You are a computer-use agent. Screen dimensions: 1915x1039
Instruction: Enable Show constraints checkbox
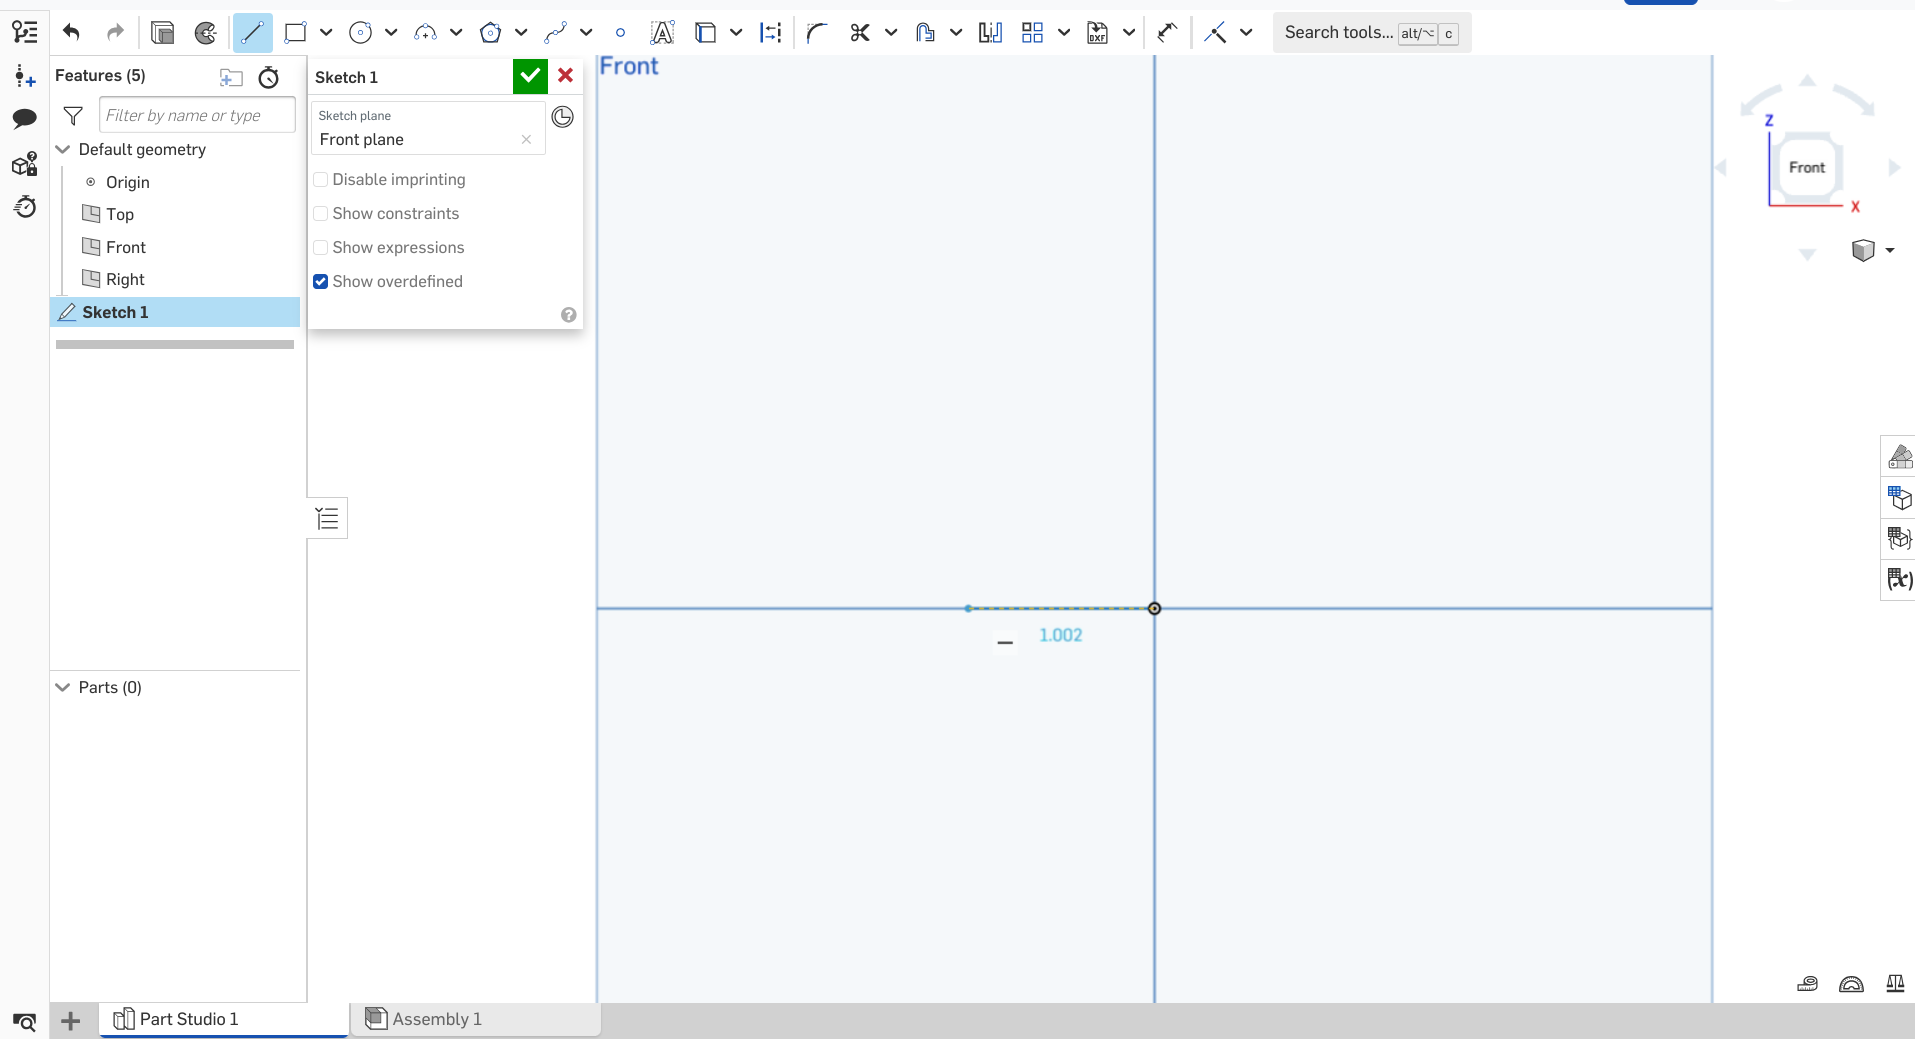click(x=321, y=214)
